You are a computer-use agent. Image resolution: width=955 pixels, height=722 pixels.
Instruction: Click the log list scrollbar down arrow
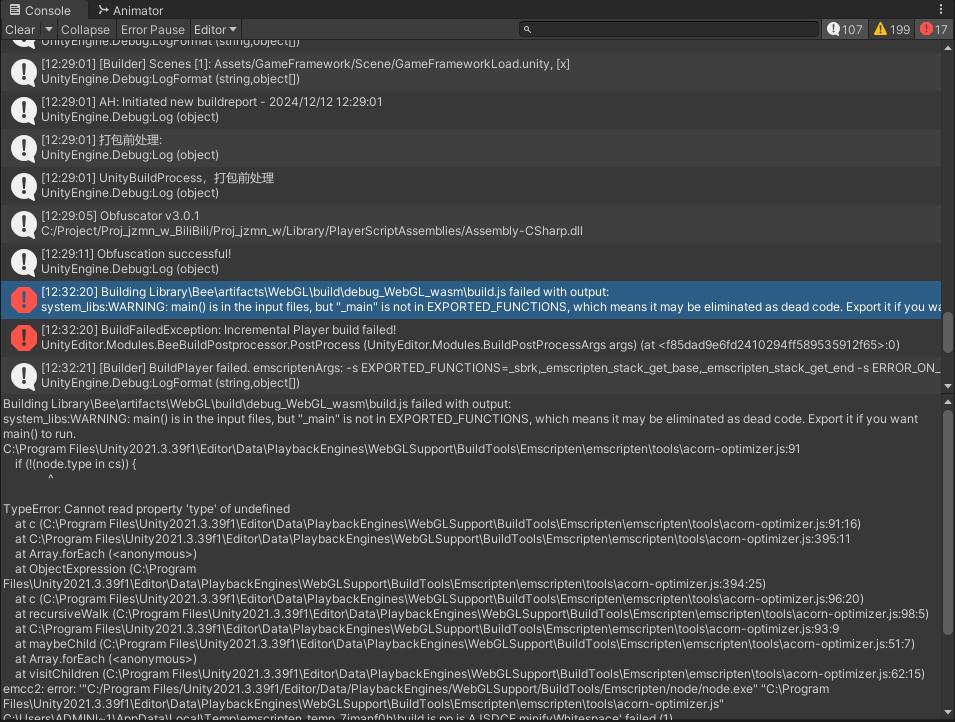948,386
